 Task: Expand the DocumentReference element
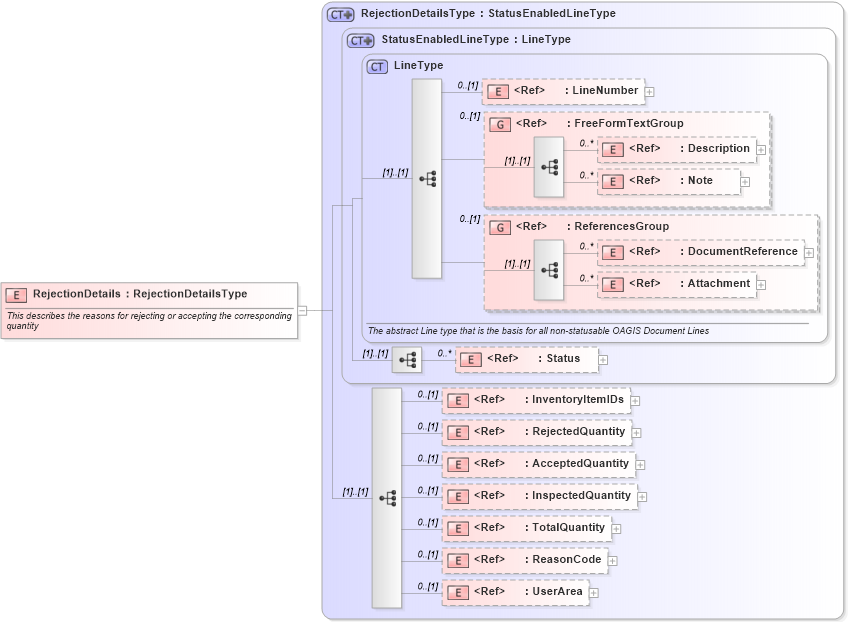(808, 251)
